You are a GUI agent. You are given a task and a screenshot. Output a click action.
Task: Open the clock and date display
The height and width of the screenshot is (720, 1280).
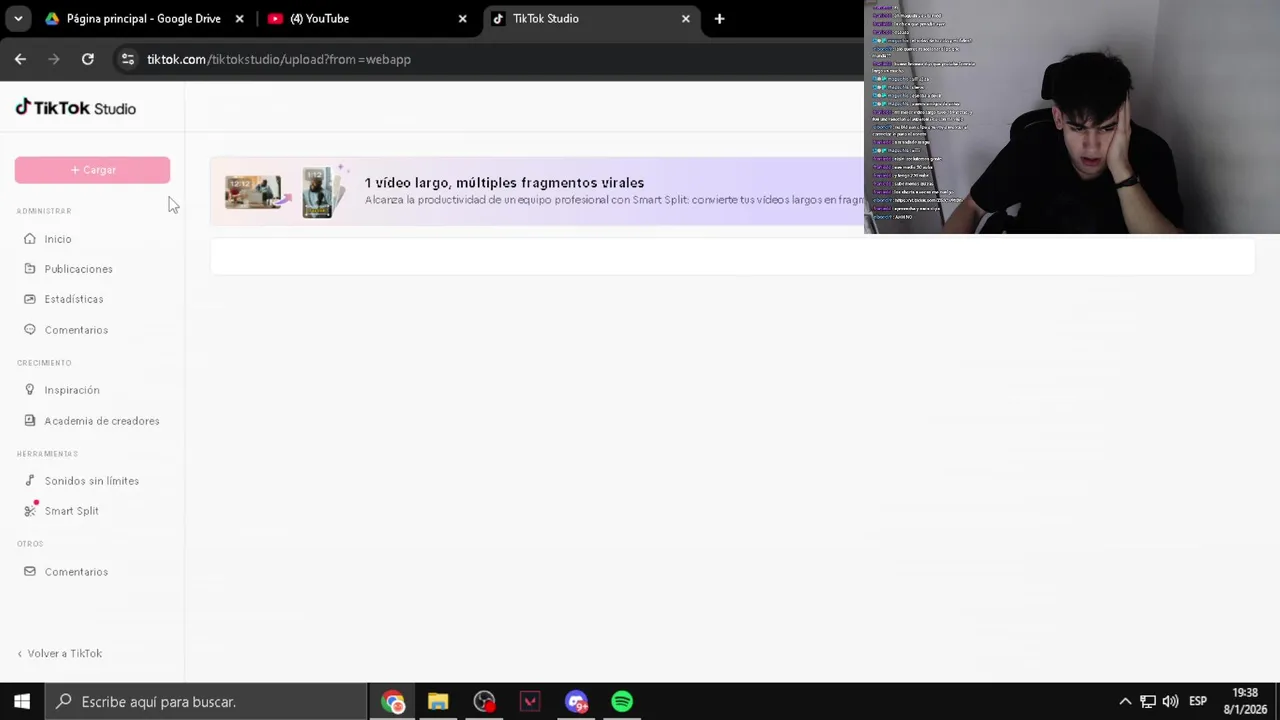point(1245,701)
